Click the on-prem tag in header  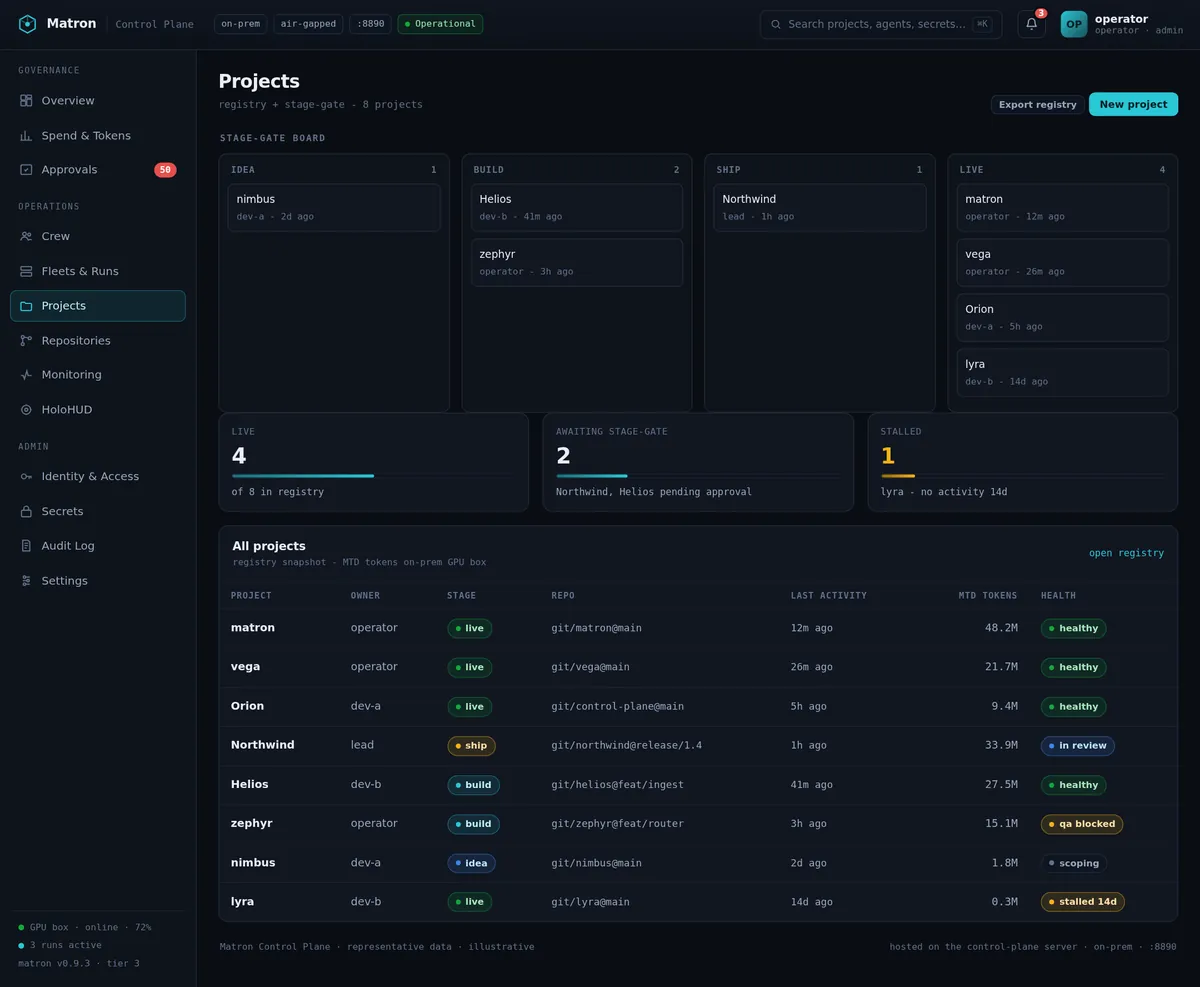(x=241, y=24)
